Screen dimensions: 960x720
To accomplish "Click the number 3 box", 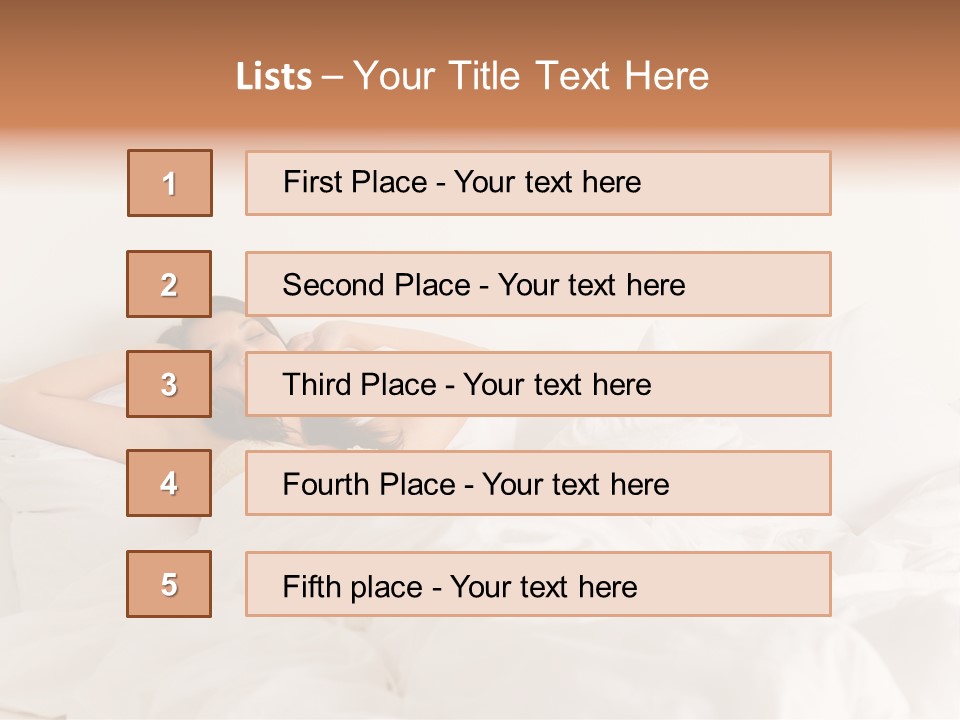I will 169,384.
